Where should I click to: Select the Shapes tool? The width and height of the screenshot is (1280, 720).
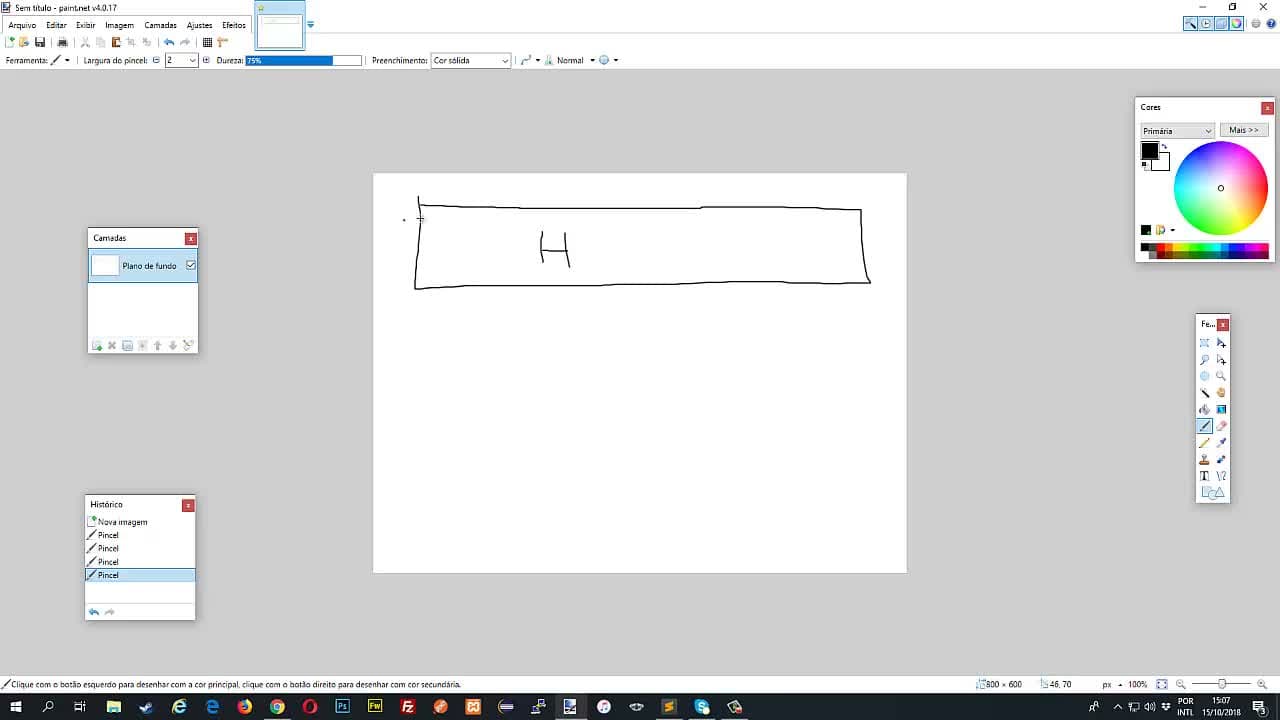1212,493
